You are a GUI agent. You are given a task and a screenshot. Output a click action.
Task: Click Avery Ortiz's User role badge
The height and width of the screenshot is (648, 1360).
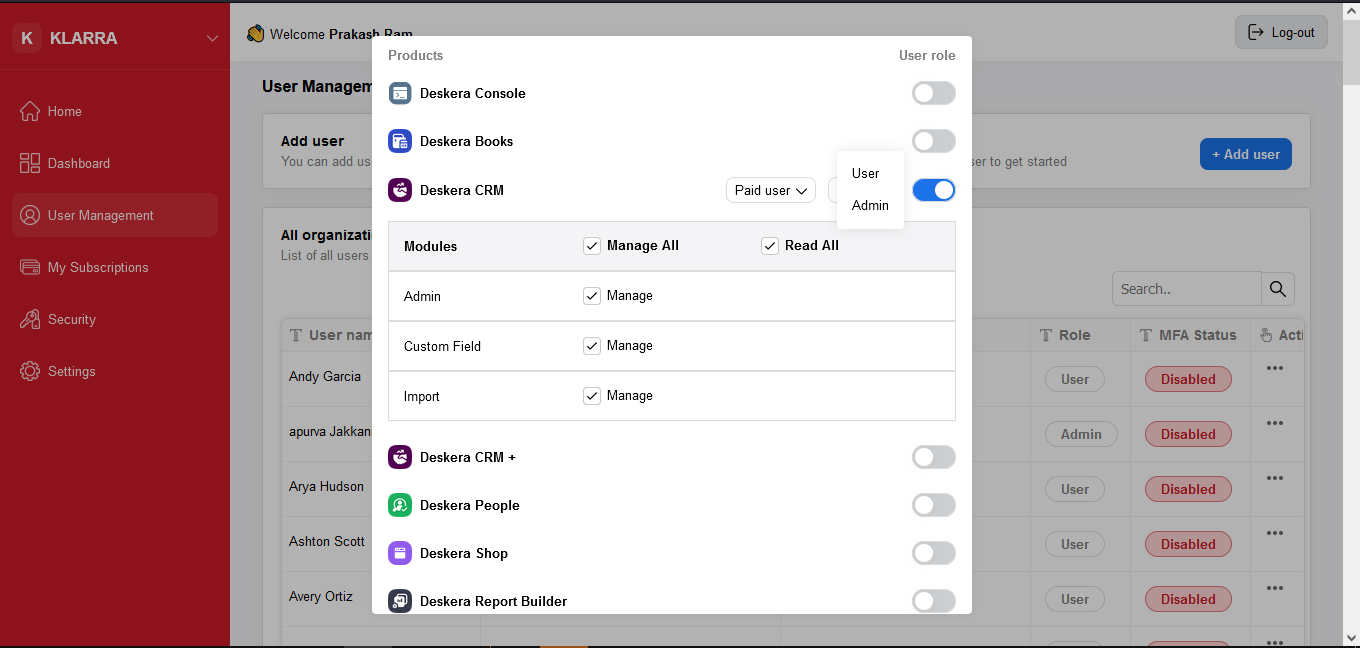[1075, 599]
